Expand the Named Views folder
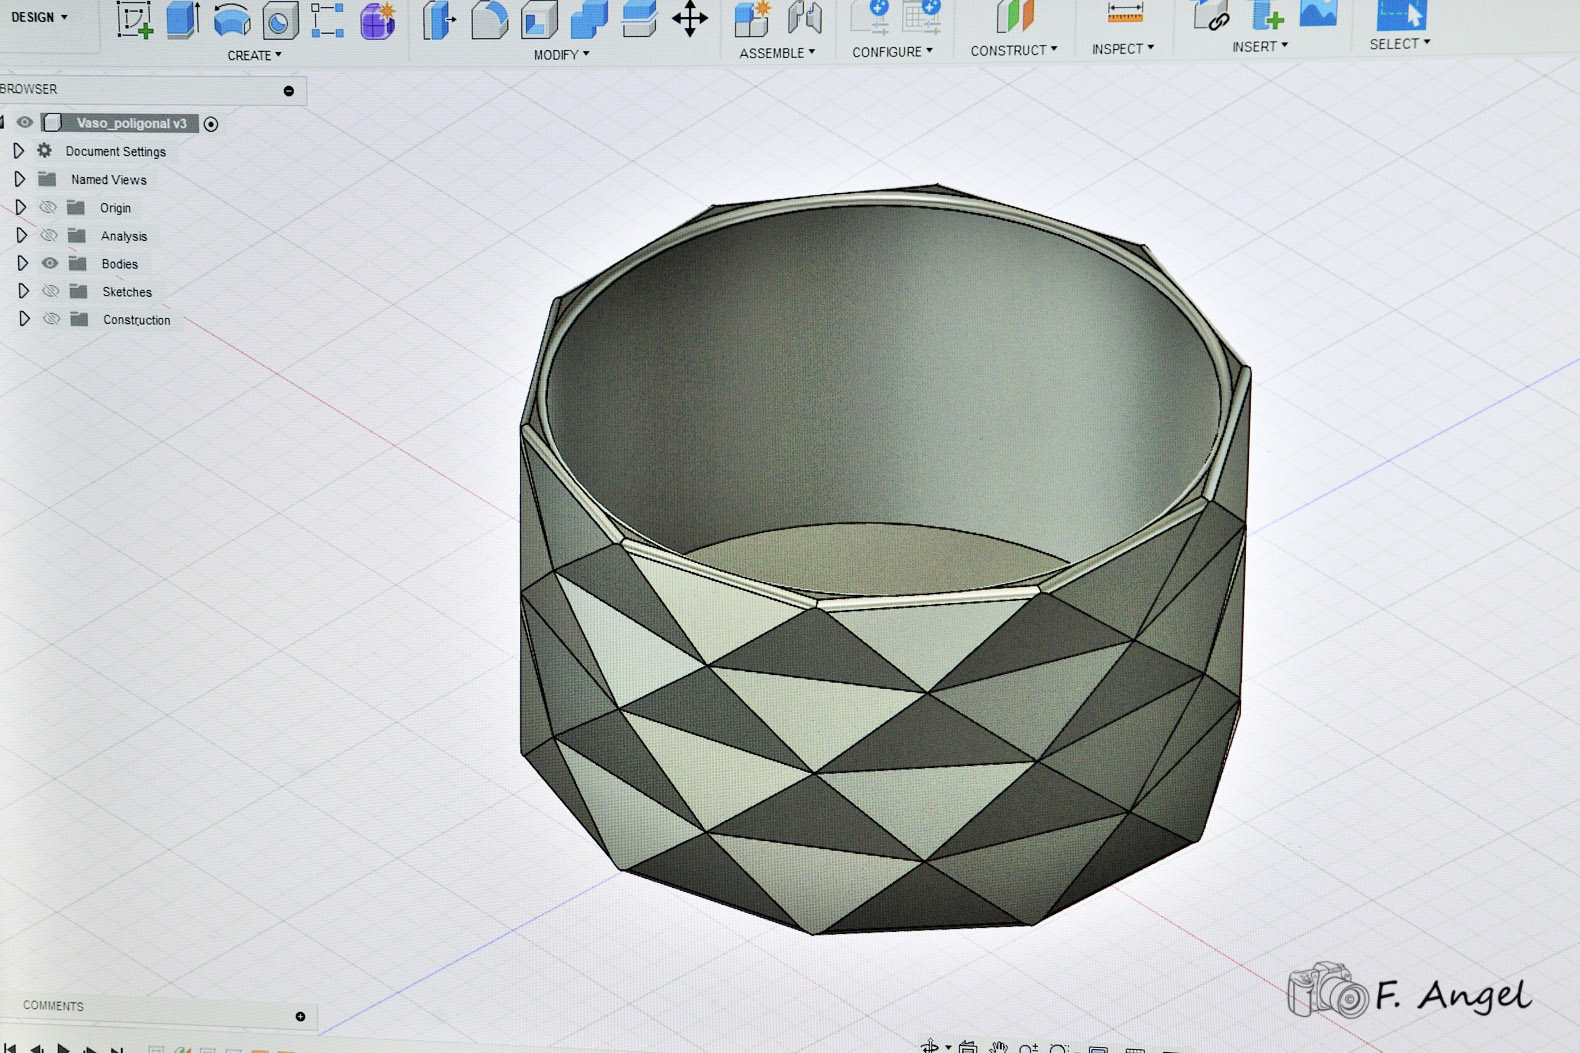Image resolution: width=1580 pixels, height=1053 pixels. (x=19, y=179)
